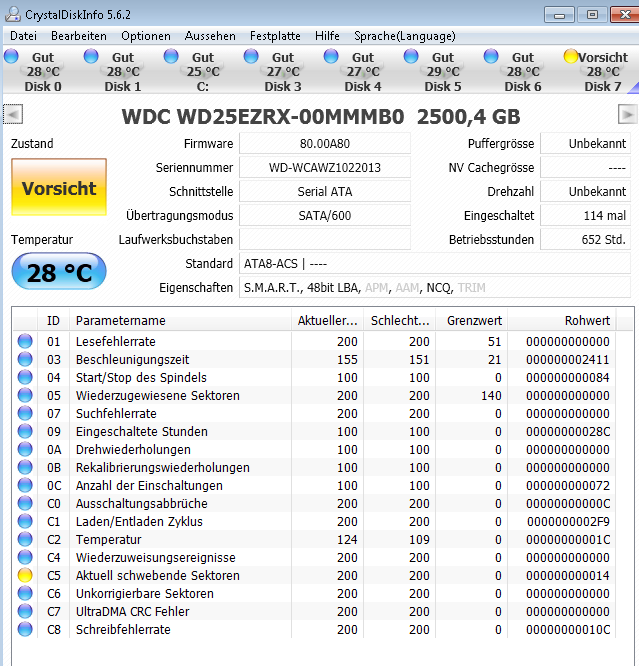Viewport: 639px width, 666px height.
Task: Click the ID column header
Action: pos(54,321)
